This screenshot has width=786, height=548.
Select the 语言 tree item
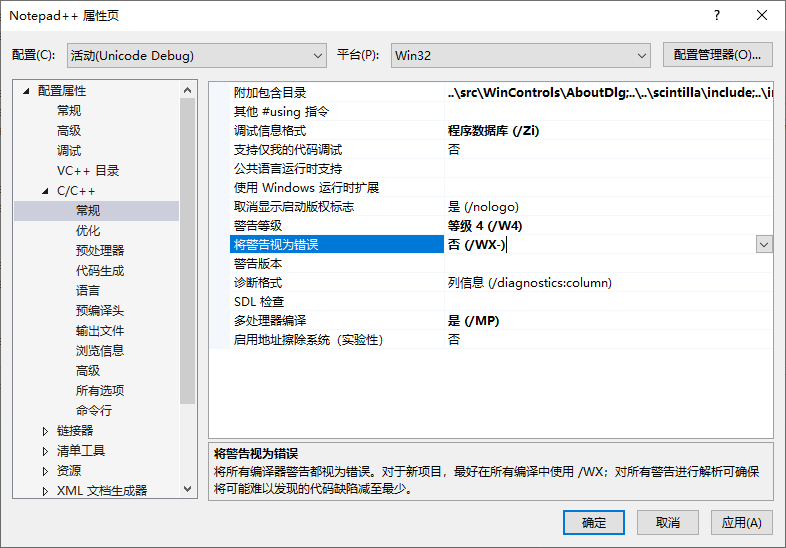[88, 291]
